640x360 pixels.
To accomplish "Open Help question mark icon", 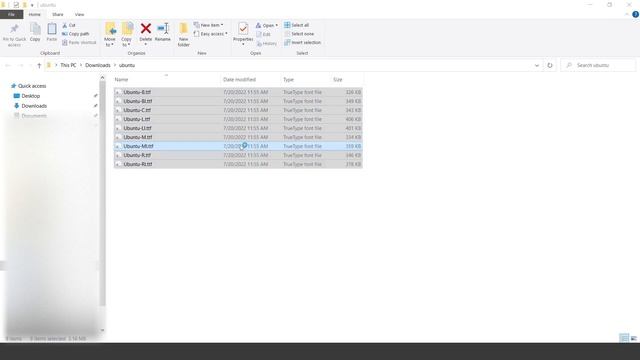I will pyautogui.click(x=635, y=14).
